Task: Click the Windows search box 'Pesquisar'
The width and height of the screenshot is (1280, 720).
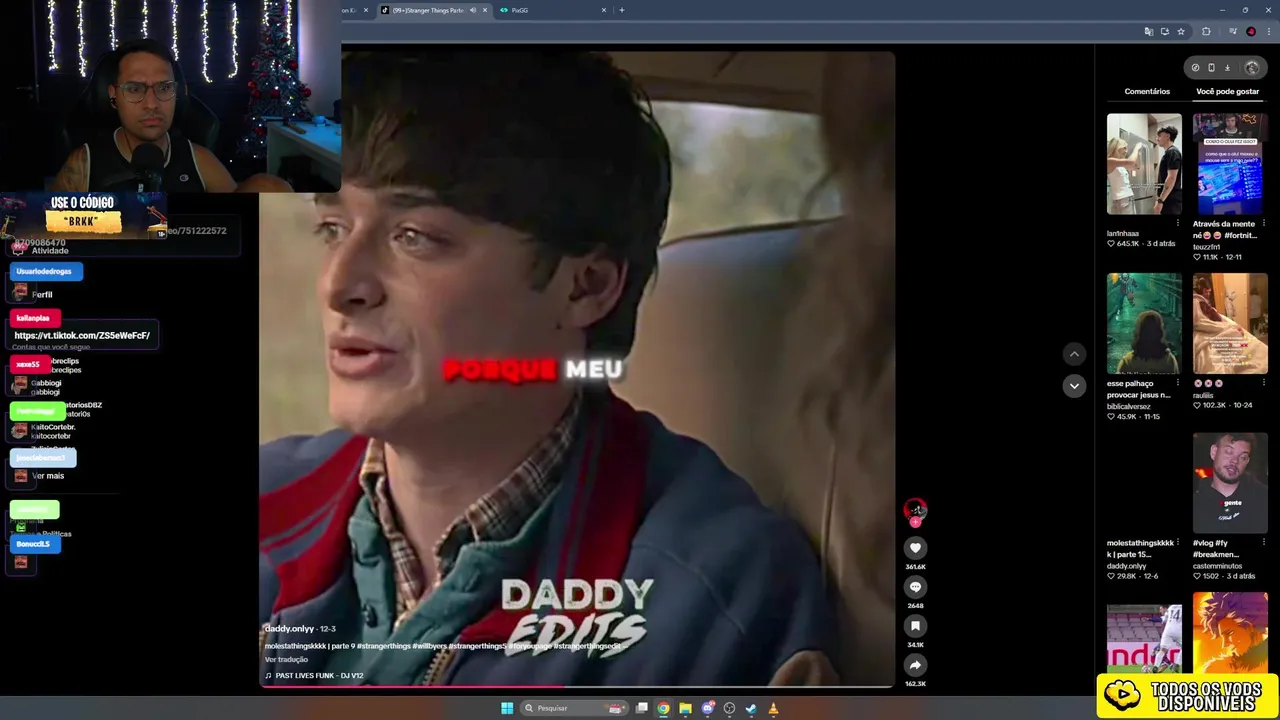Action: point(576,708)
